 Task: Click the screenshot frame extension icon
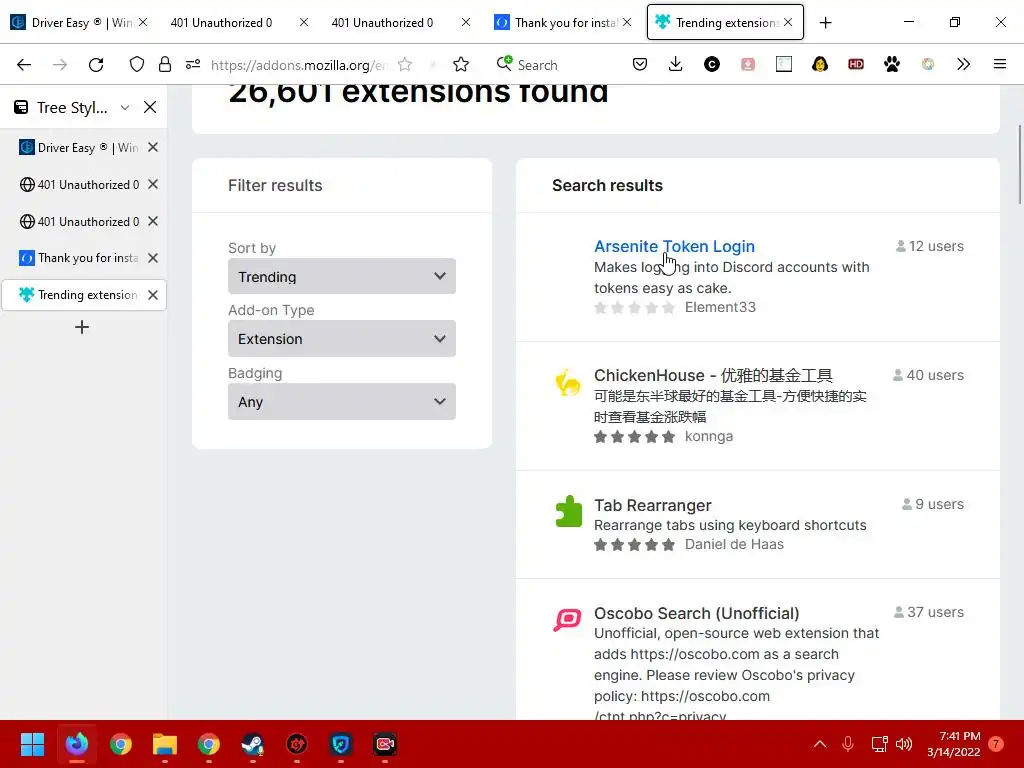tap(784, 64)
